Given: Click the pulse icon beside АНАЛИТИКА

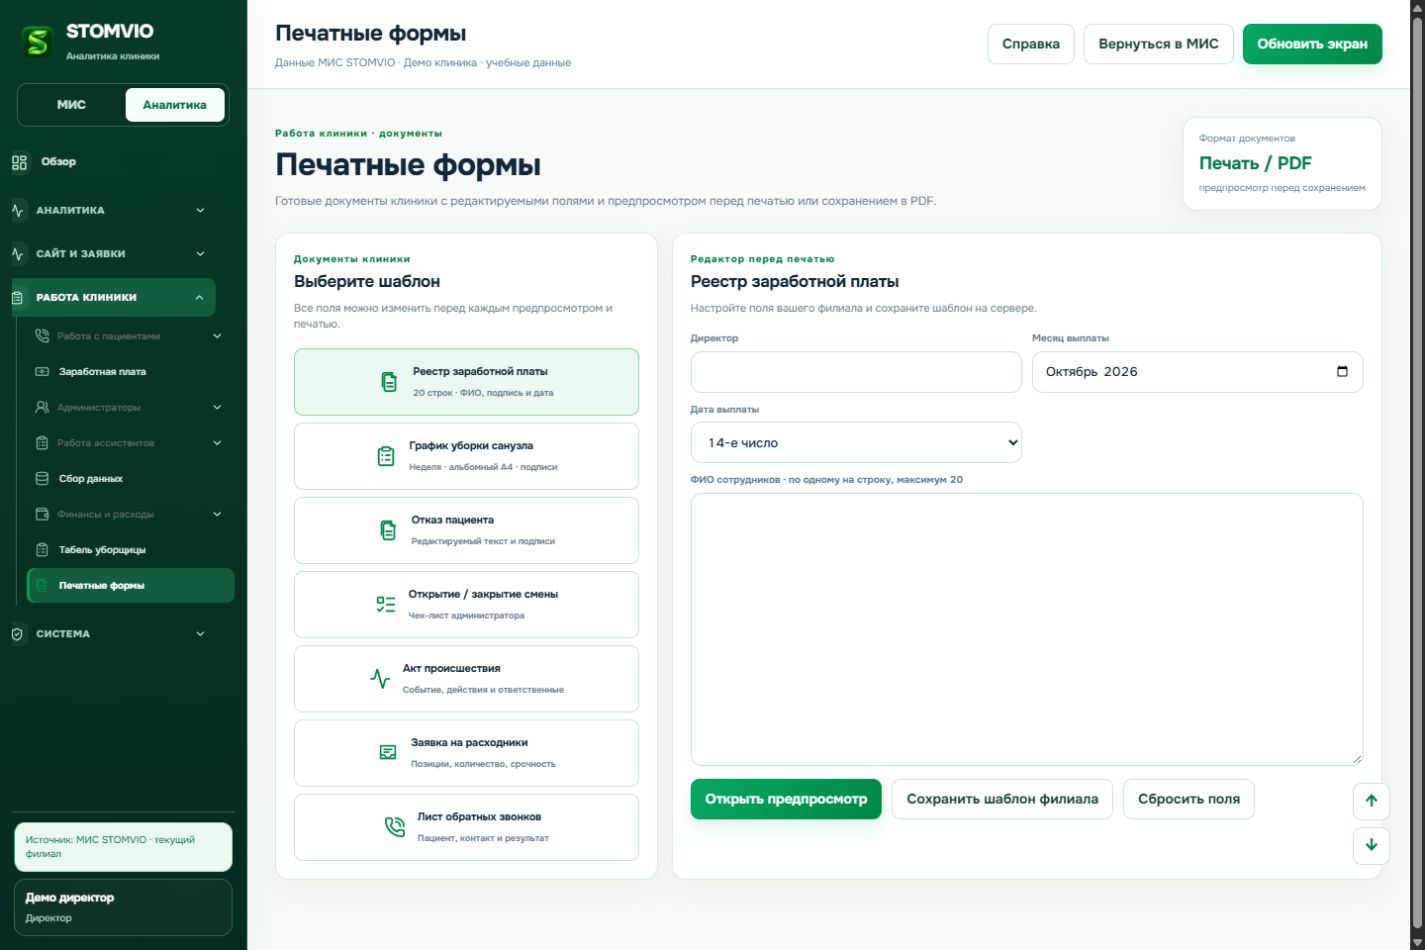Looking at the screenshot, I should point(17,210).
